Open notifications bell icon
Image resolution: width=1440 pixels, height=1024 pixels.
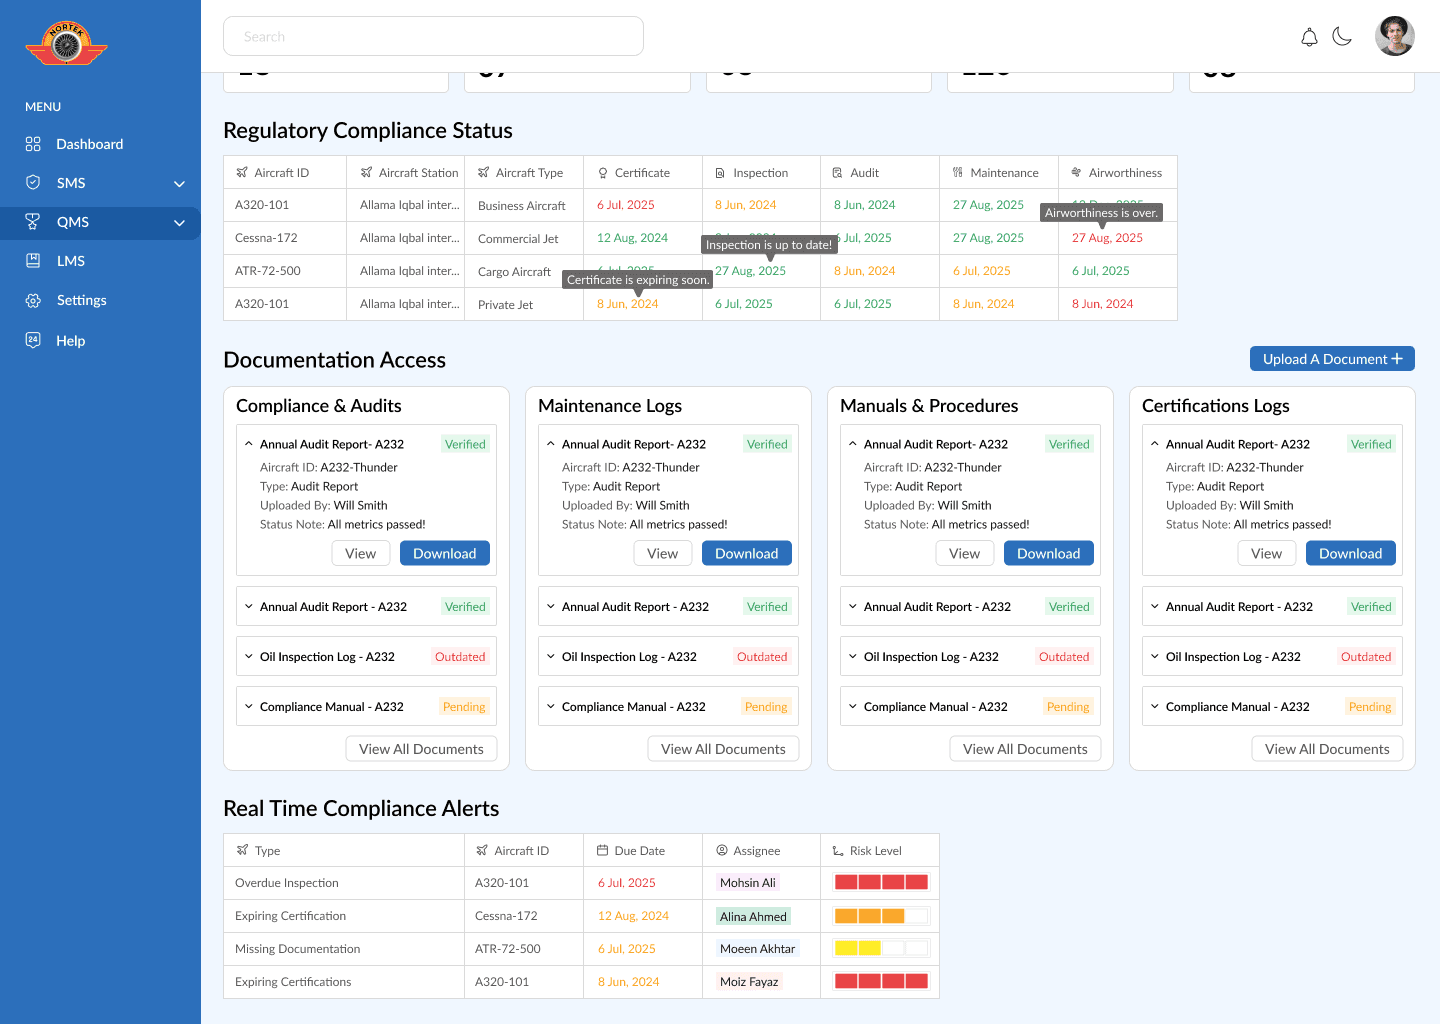[1309, 37]
